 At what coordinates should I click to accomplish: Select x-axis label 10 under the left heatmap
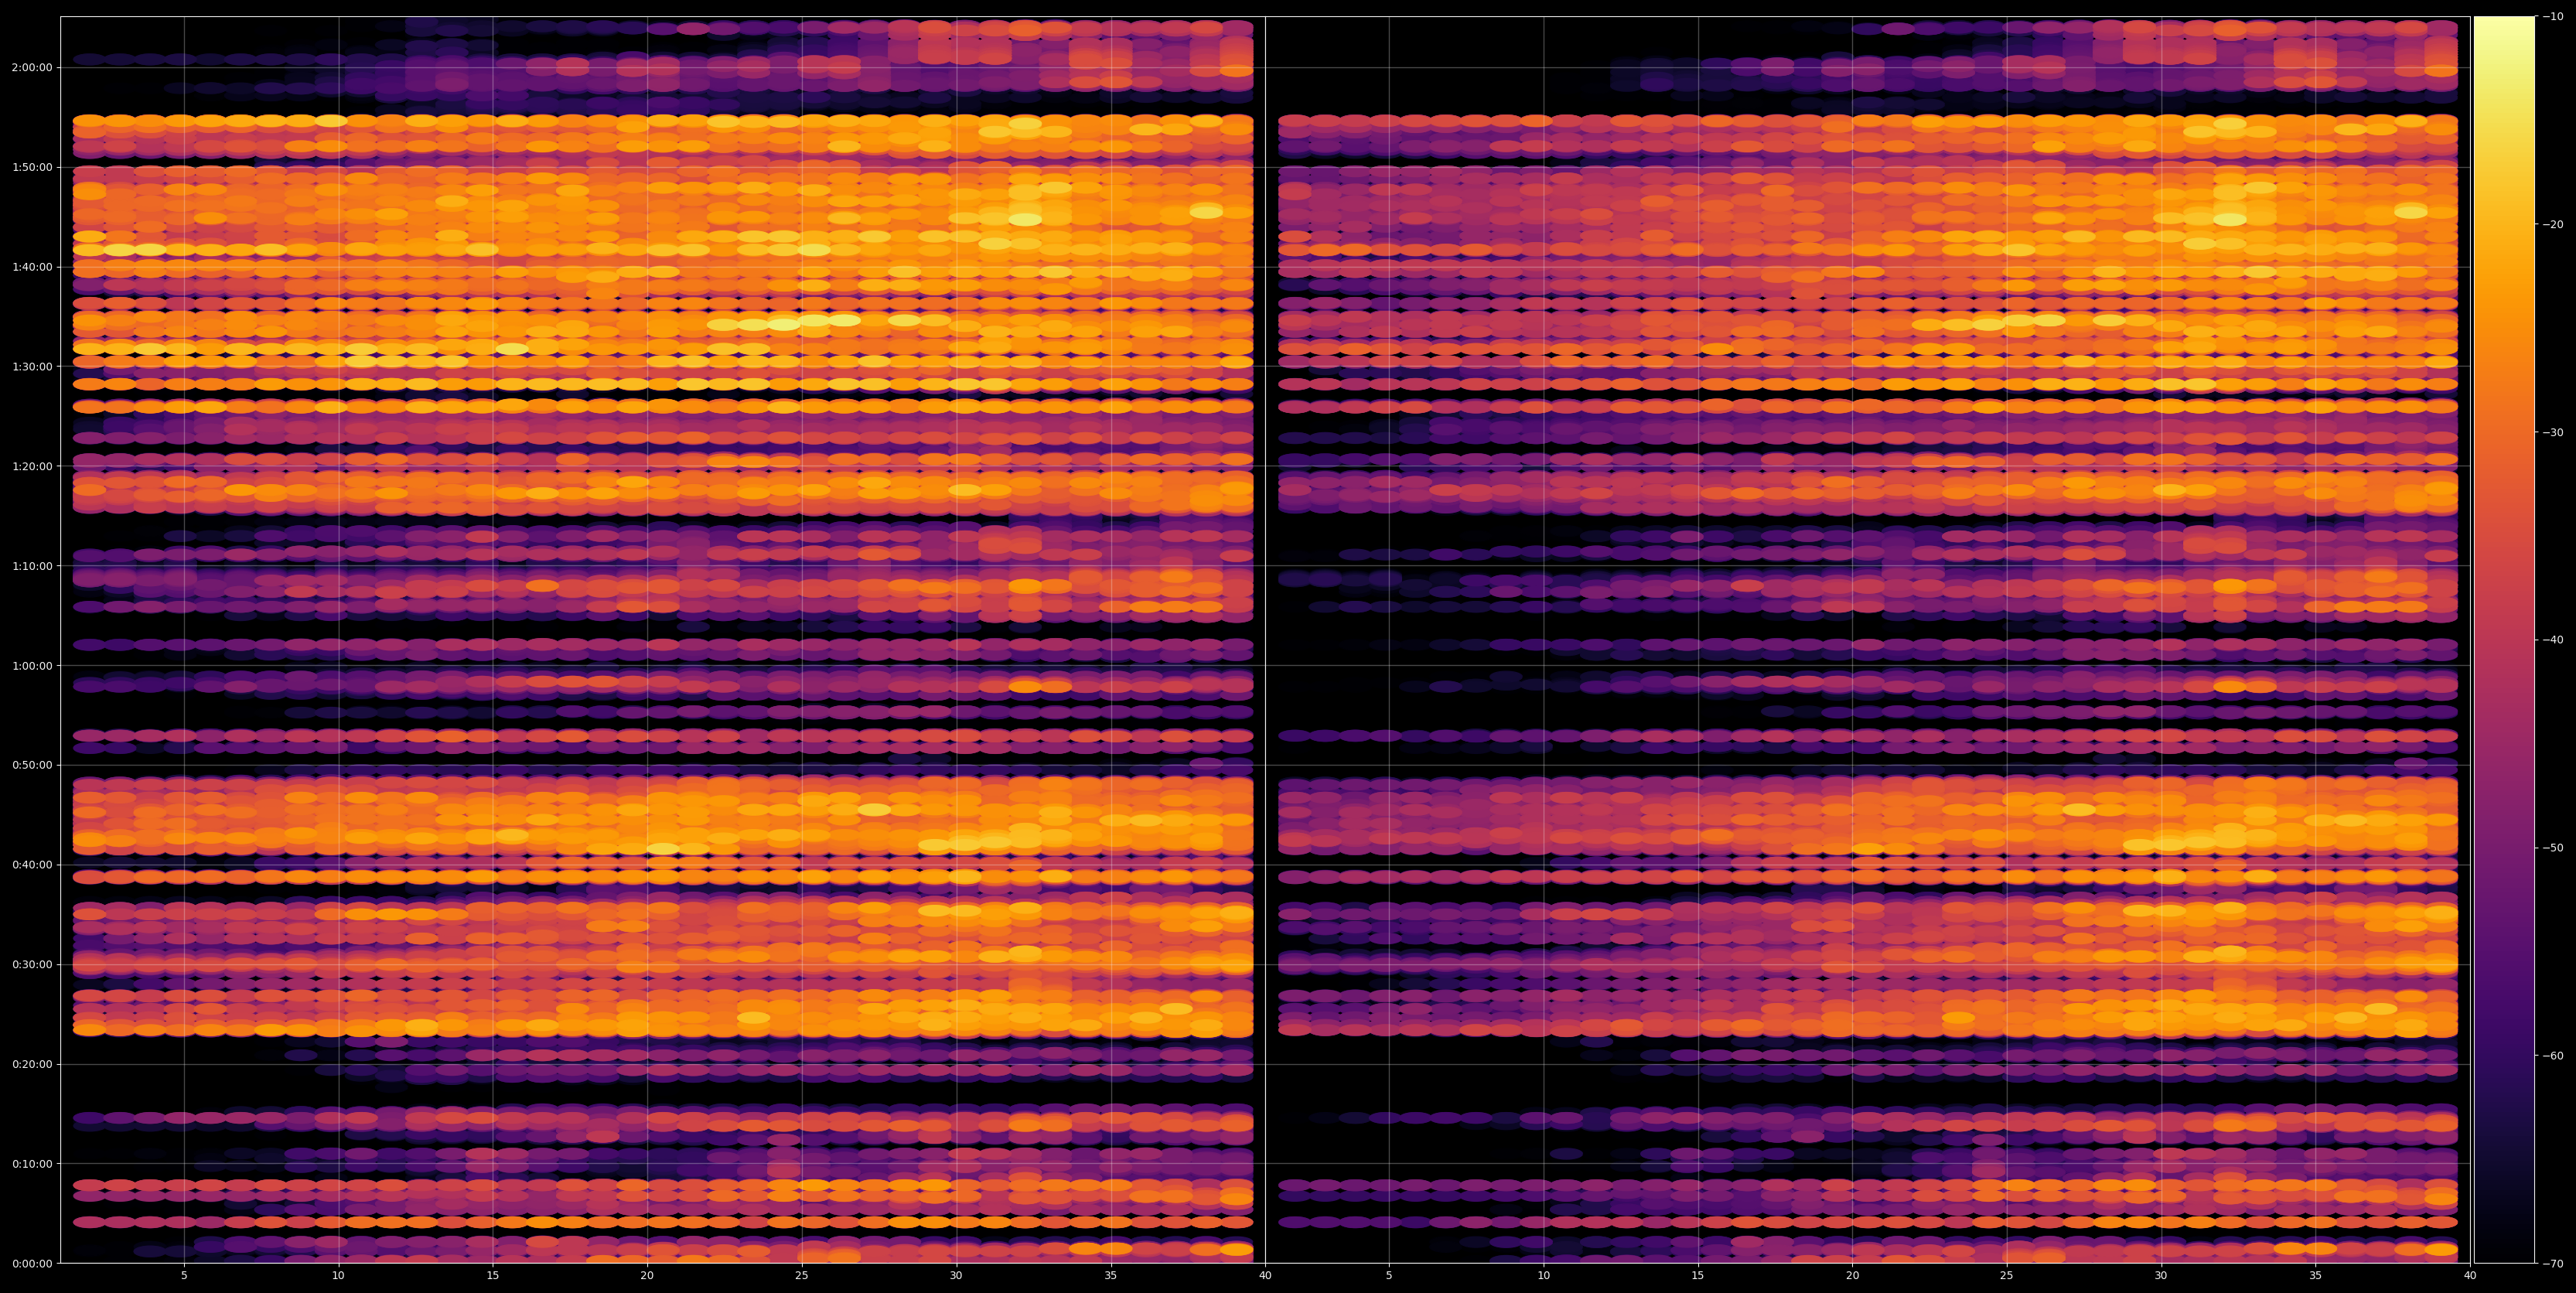click(x=338, y=1276)
